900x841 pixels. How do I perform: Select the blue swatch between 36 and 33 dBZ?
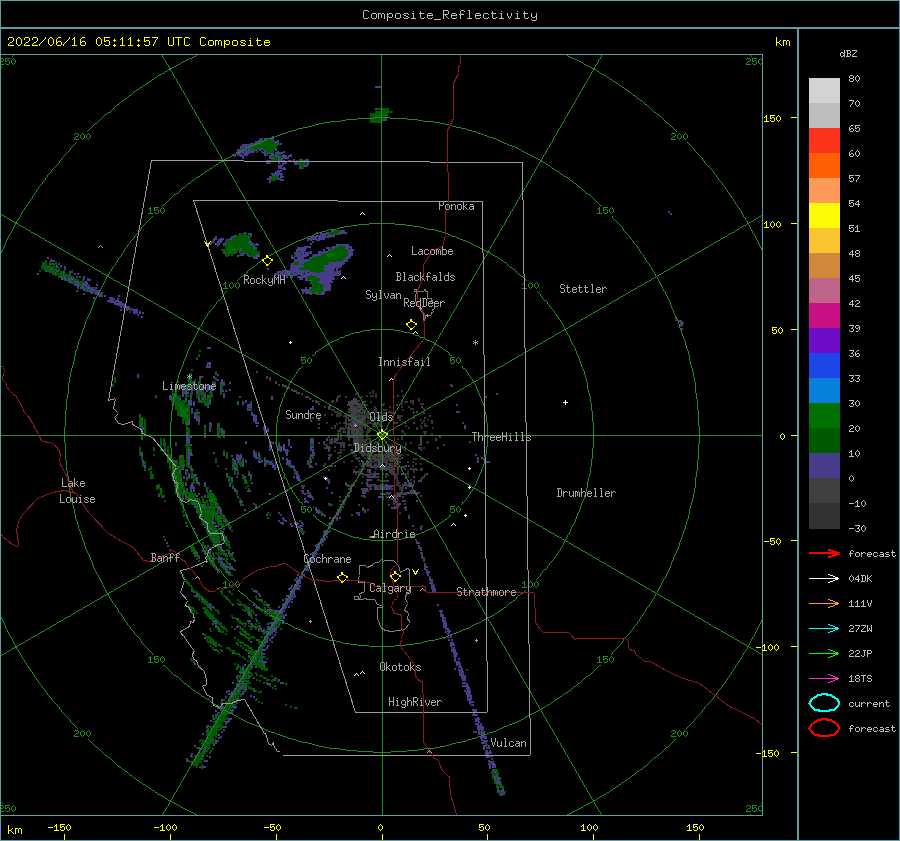click(824, 366)
